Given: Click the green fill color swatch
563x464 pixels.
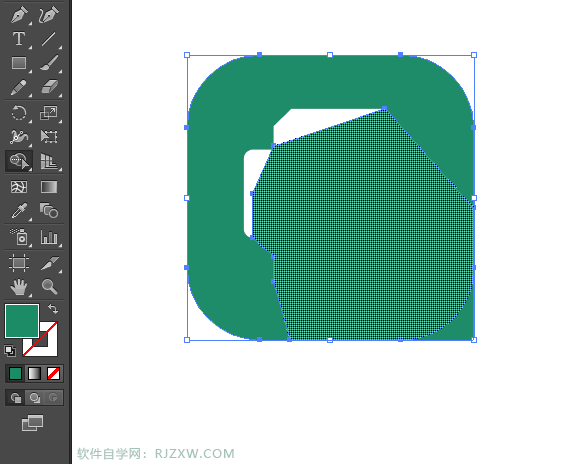Looking at the screenshot, I should (x=22, y=321).
